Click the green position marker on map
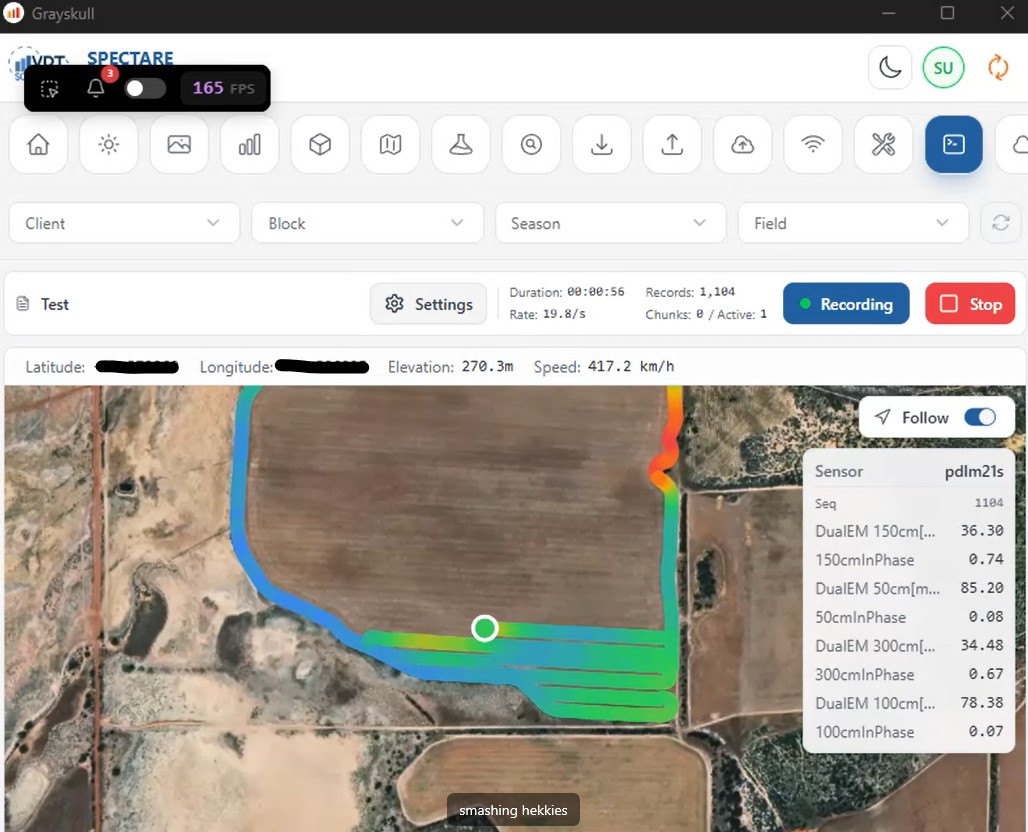The image size is (1028, 832). (x=484, y=628)
